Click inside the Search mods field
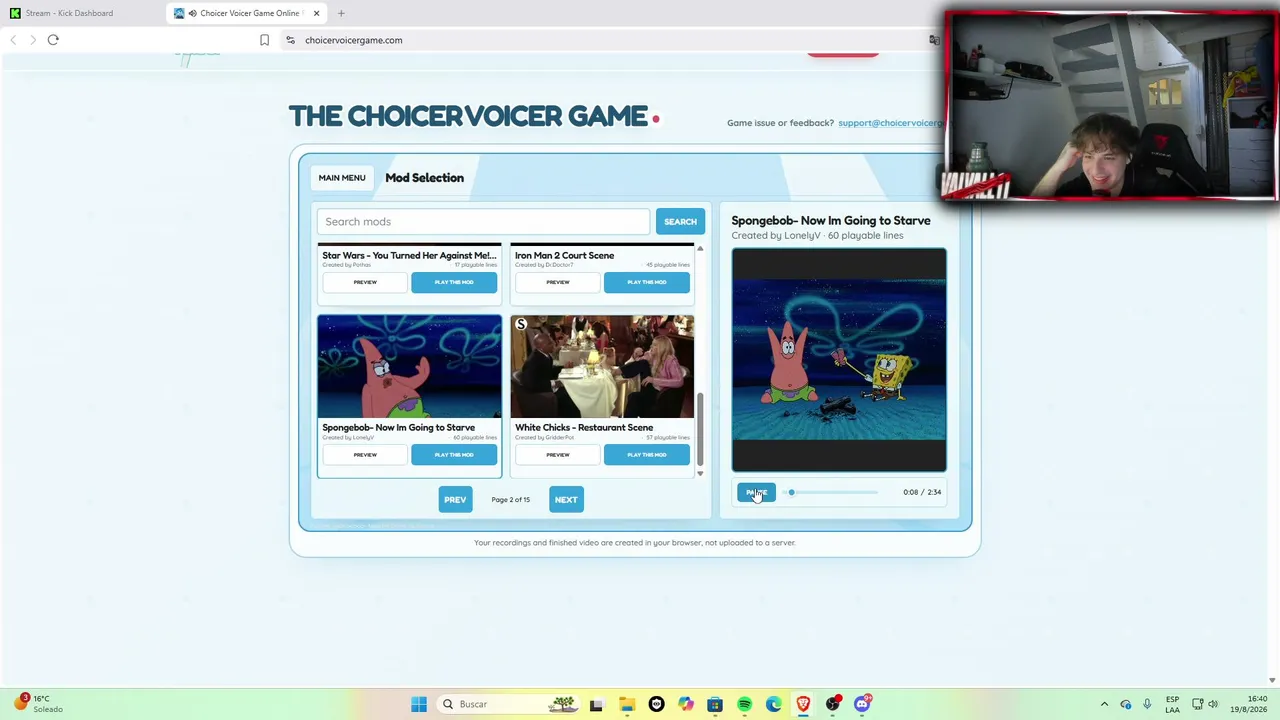 [x=483, y=222]
